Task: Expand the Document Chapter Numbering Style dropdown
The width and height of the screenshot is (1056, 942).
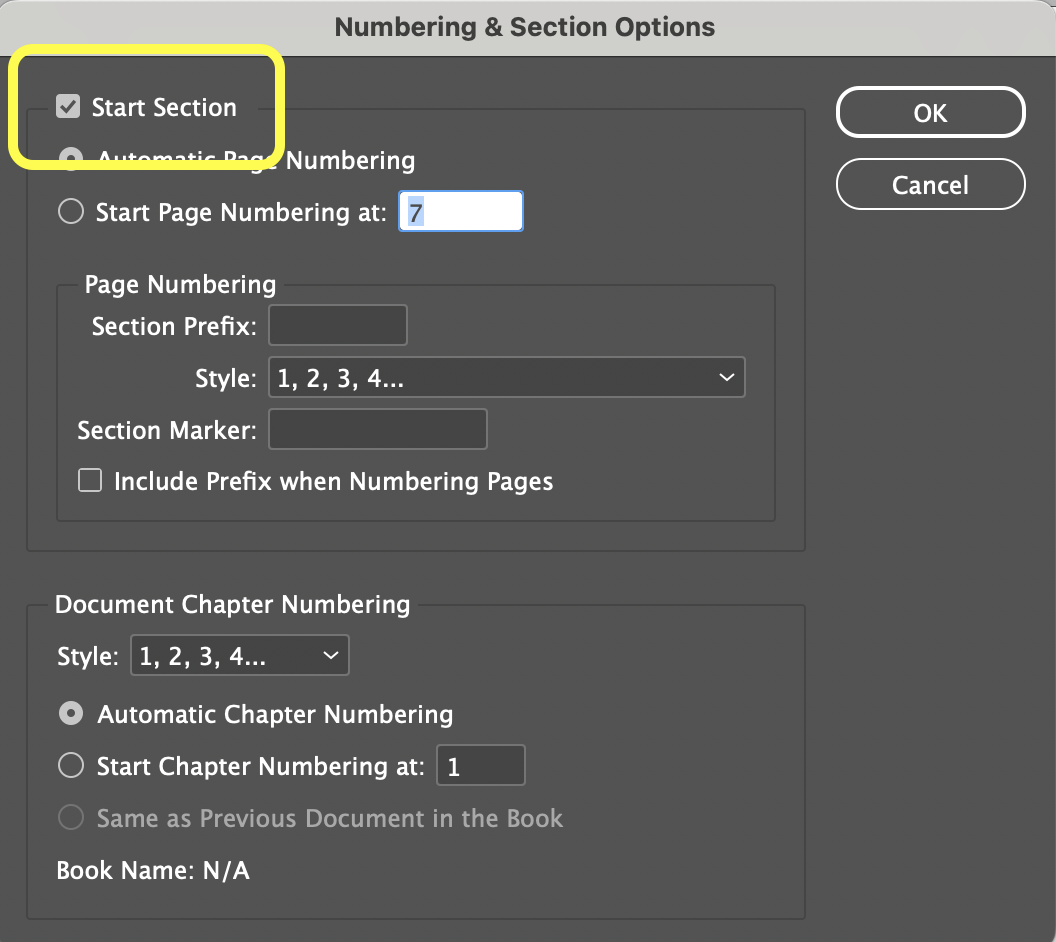Action: 240,656
